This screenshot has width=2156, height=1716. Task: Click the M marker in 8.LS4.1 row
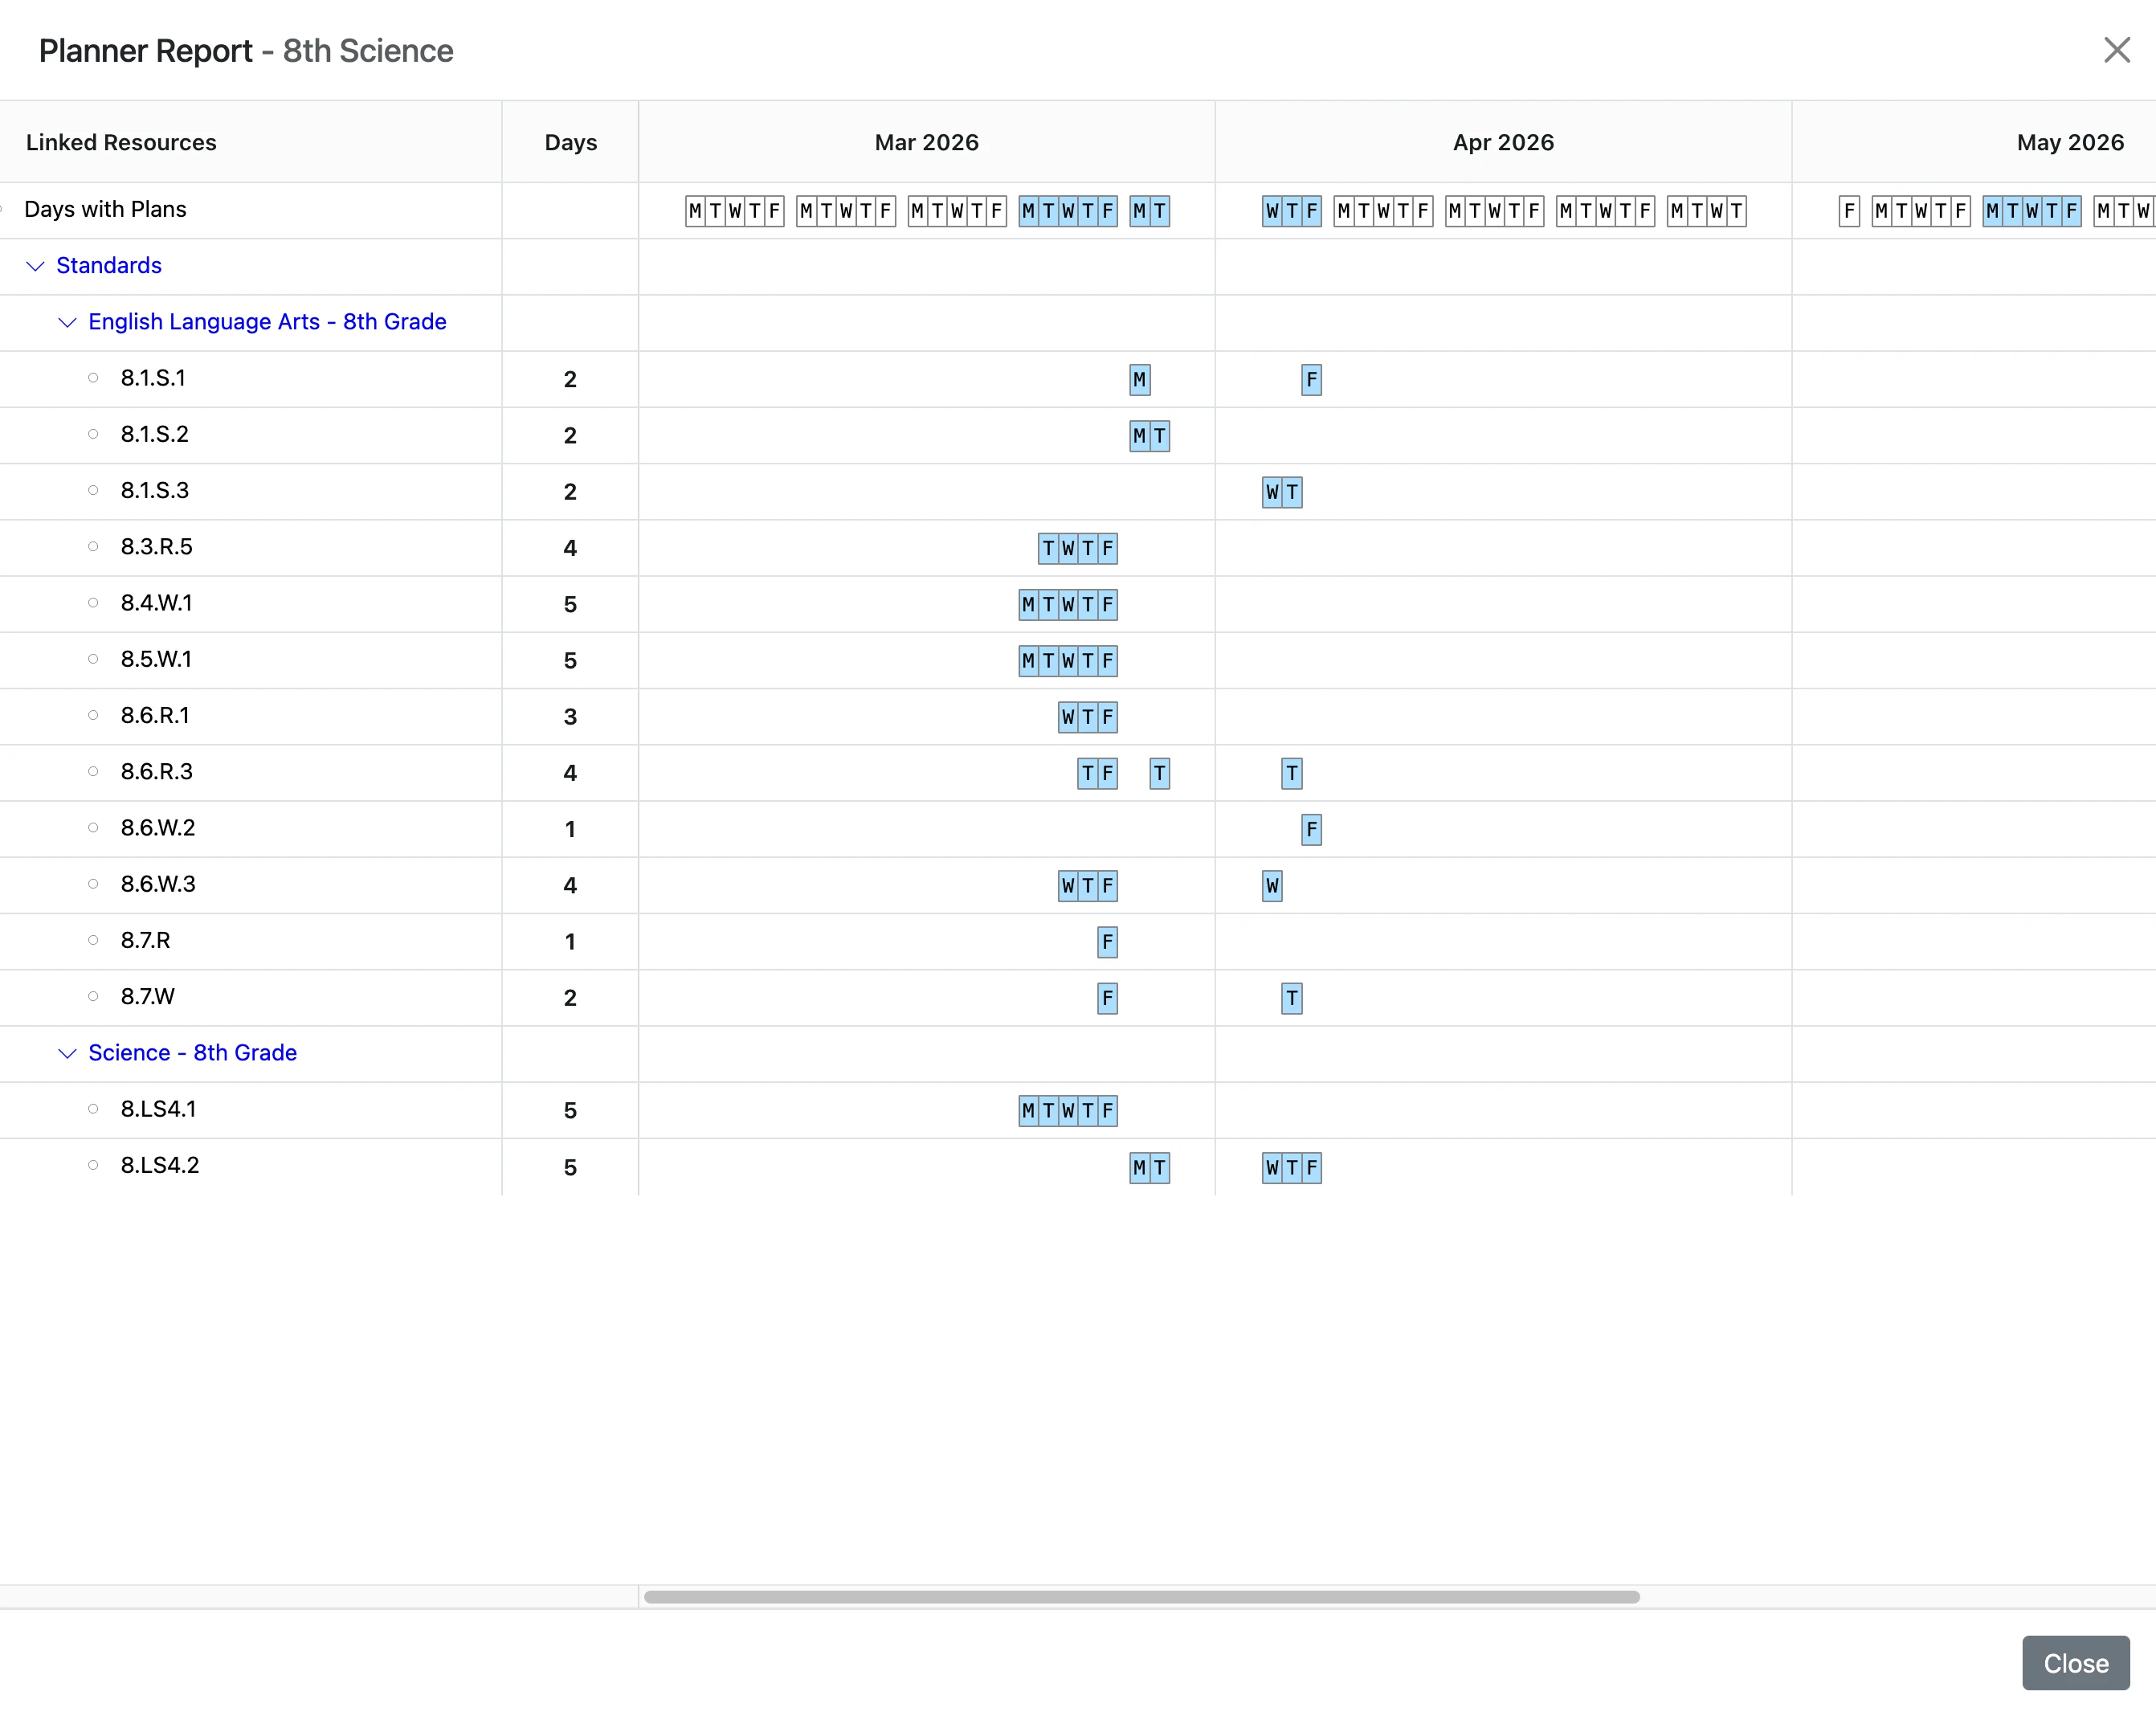click(x=1029, y=1110)
